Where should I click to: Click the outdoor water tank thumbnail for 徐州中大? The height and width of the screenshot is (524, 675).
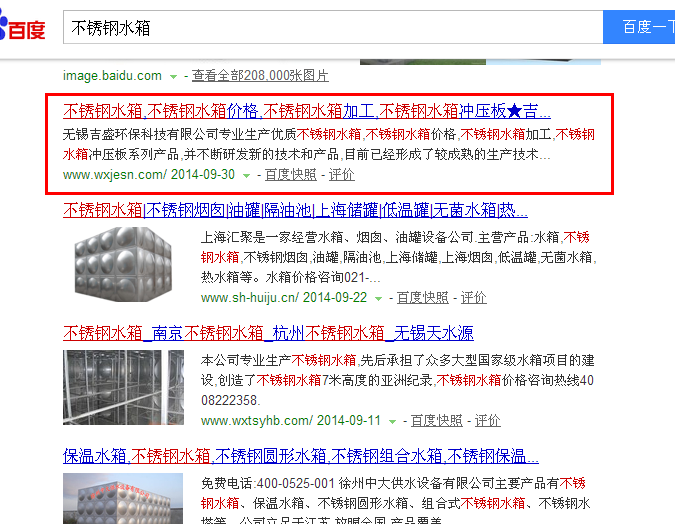click(123, 499)
